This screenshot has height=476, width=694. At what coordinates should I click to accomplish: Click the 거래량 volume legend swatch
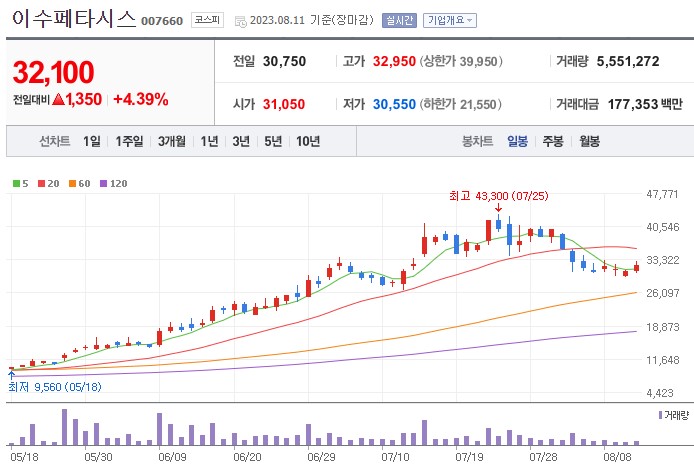tap(660, 415)
